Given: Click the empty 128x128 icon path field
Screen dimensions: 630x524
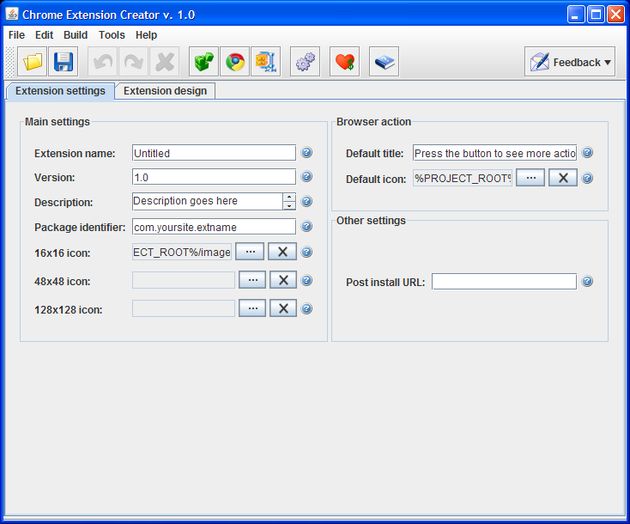Looking at the screenshot, I should pos(184,308).
